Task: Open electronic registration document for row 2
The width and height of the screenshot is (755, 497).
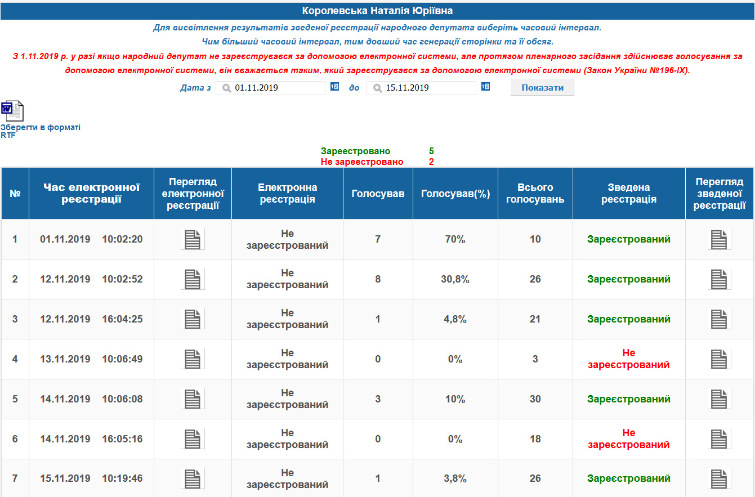Action: tap(192, 279)
